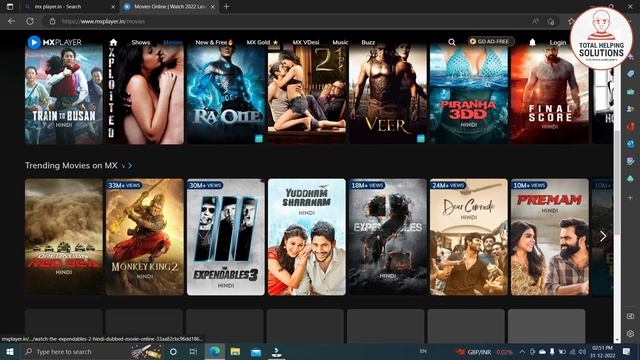Open the Dear Comrade poster
Viewport: 640px width, 360px height.
coord(469,237)
